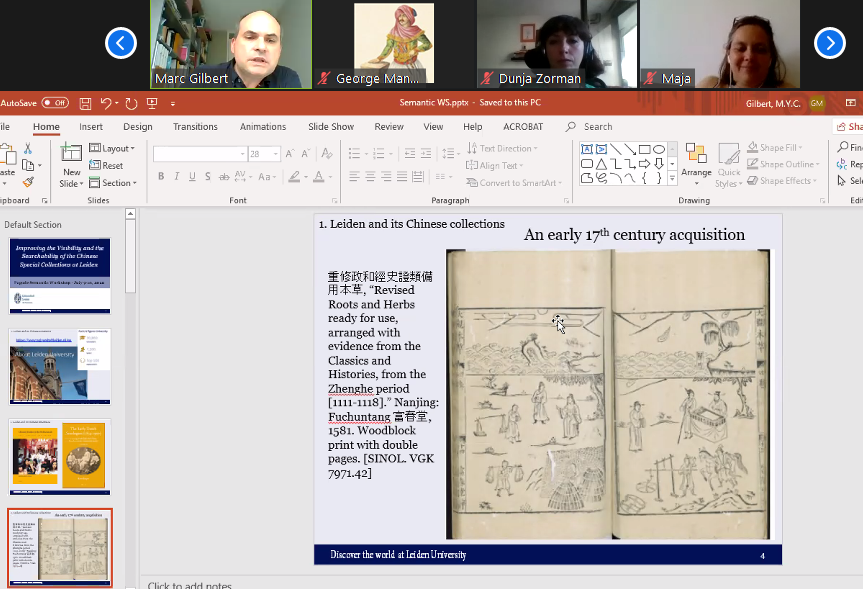863x589 pixels.
Task: Select the title slide thumbnail
Action: coord(60,276)
